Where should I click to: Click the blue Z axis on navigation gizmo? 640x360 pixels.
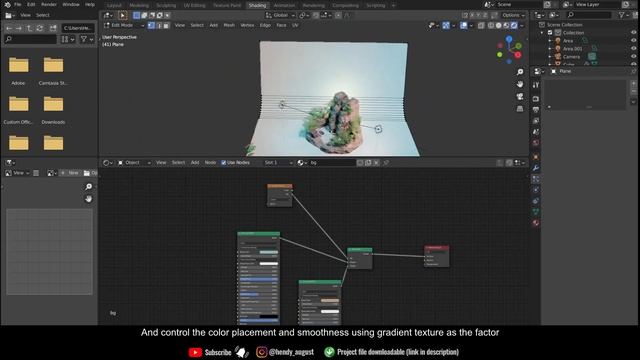(509, 40)
